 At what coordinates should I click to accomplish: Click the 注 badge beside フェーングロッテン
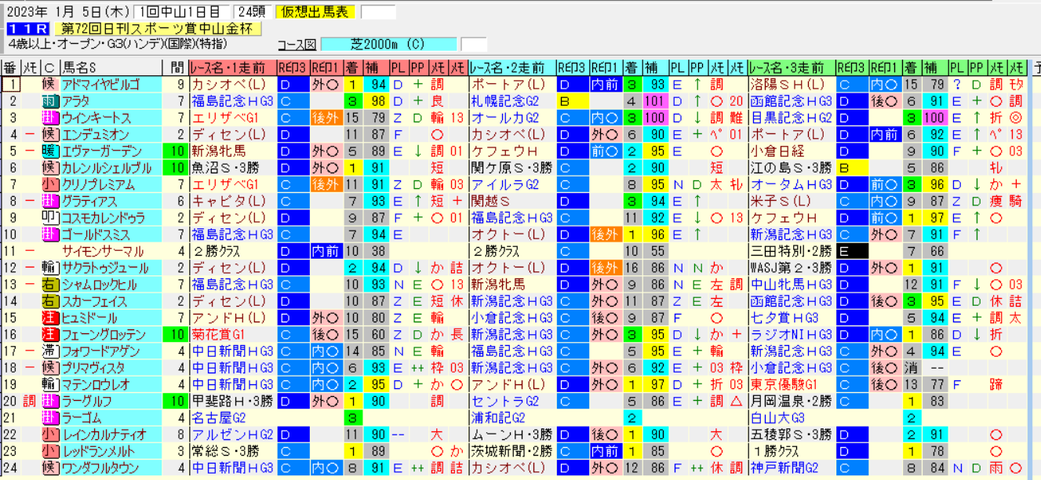click(x=50, y=334)
